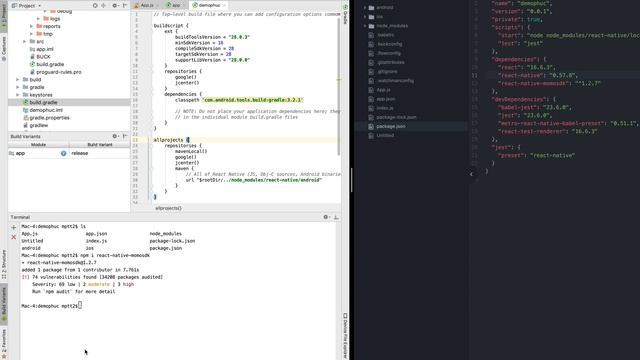Open app.iml in the project tree
640x360 pixels.
point(42,49)
